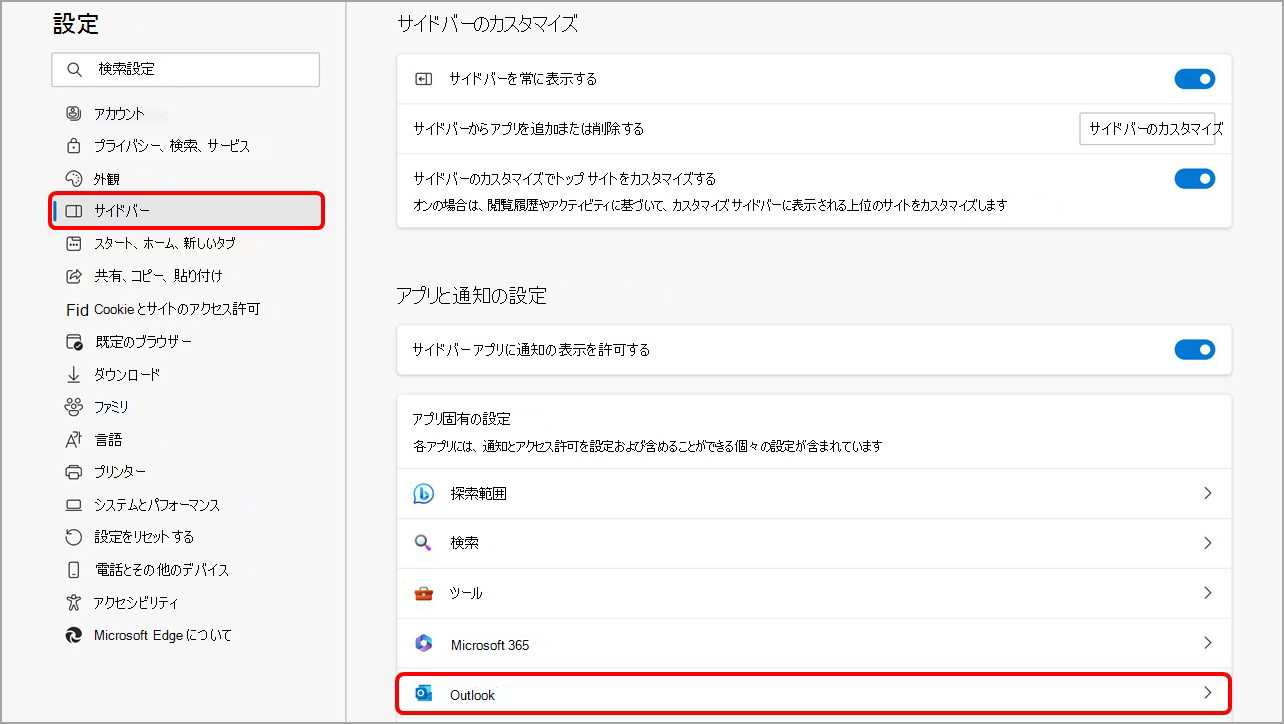Screen dimensions: 1284x724
Task: Select サイドバー in settings menu
Action: (x=186, y=211)
